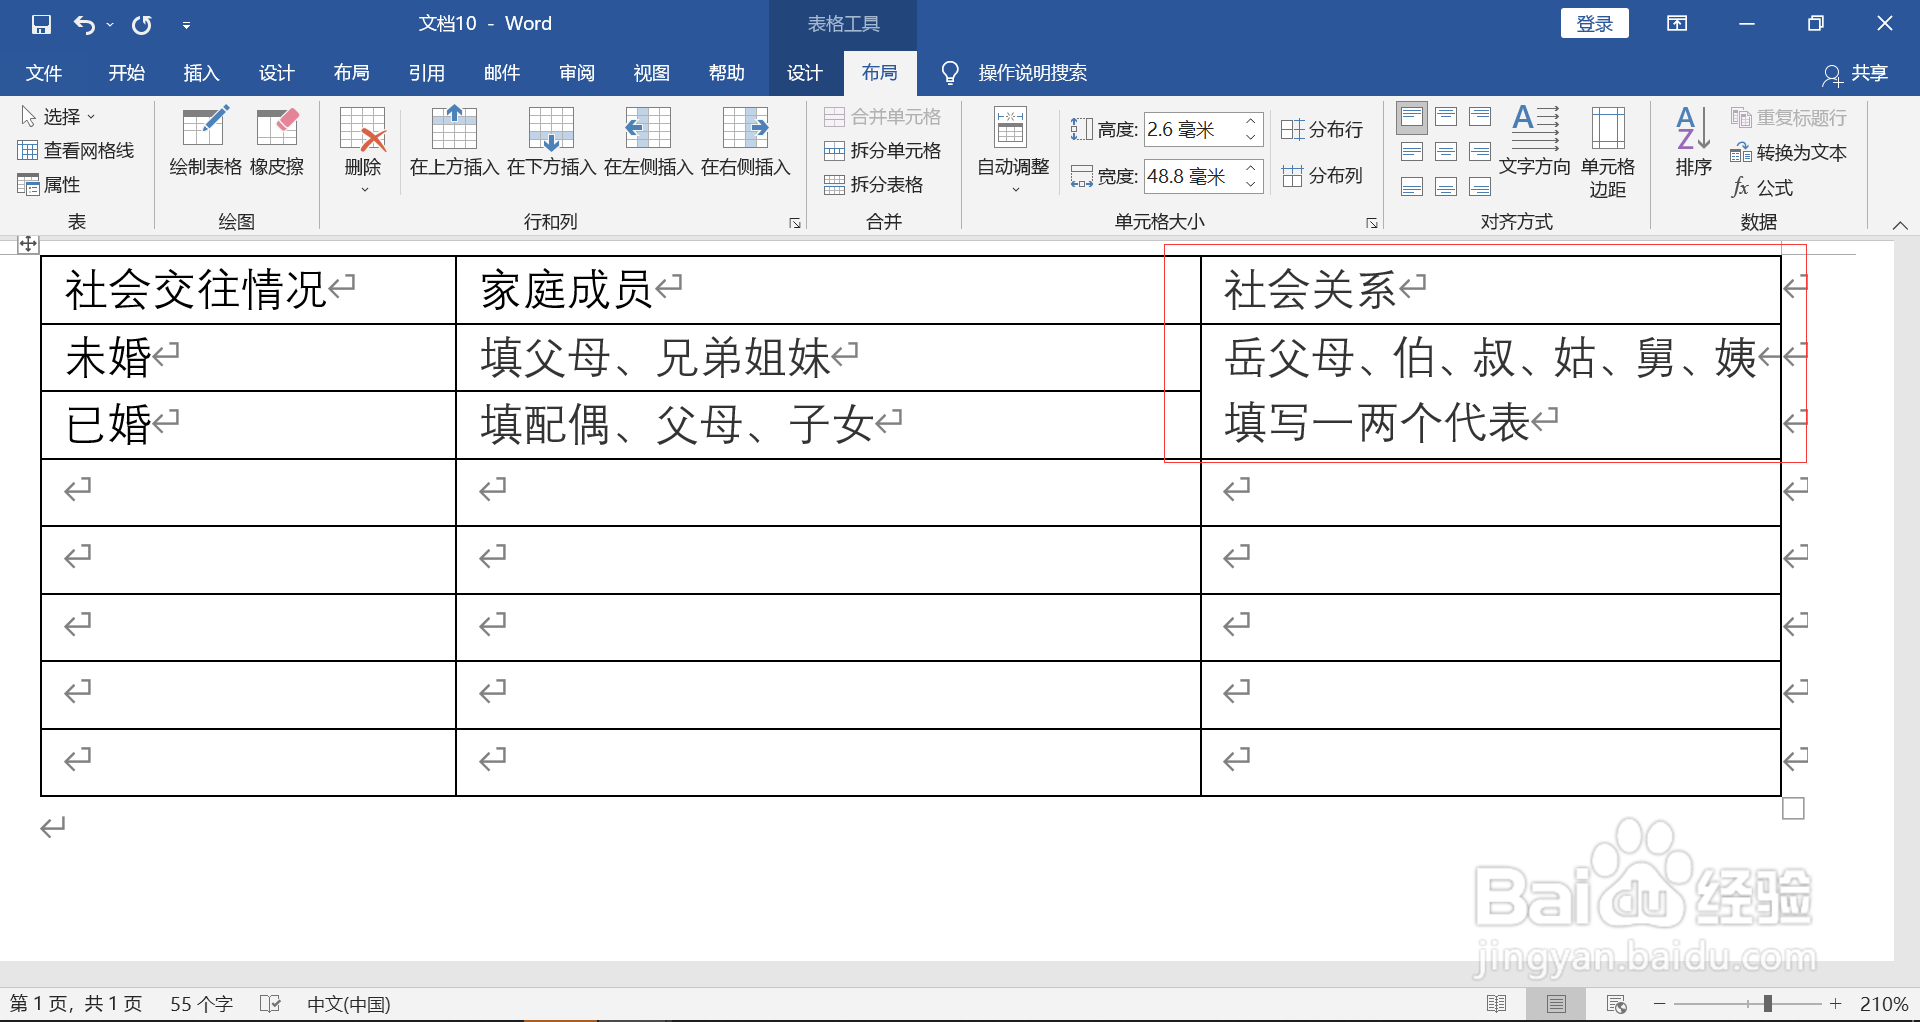
Task: Click the 登录 sign-in button
Action: click(x=1594, y=22)
